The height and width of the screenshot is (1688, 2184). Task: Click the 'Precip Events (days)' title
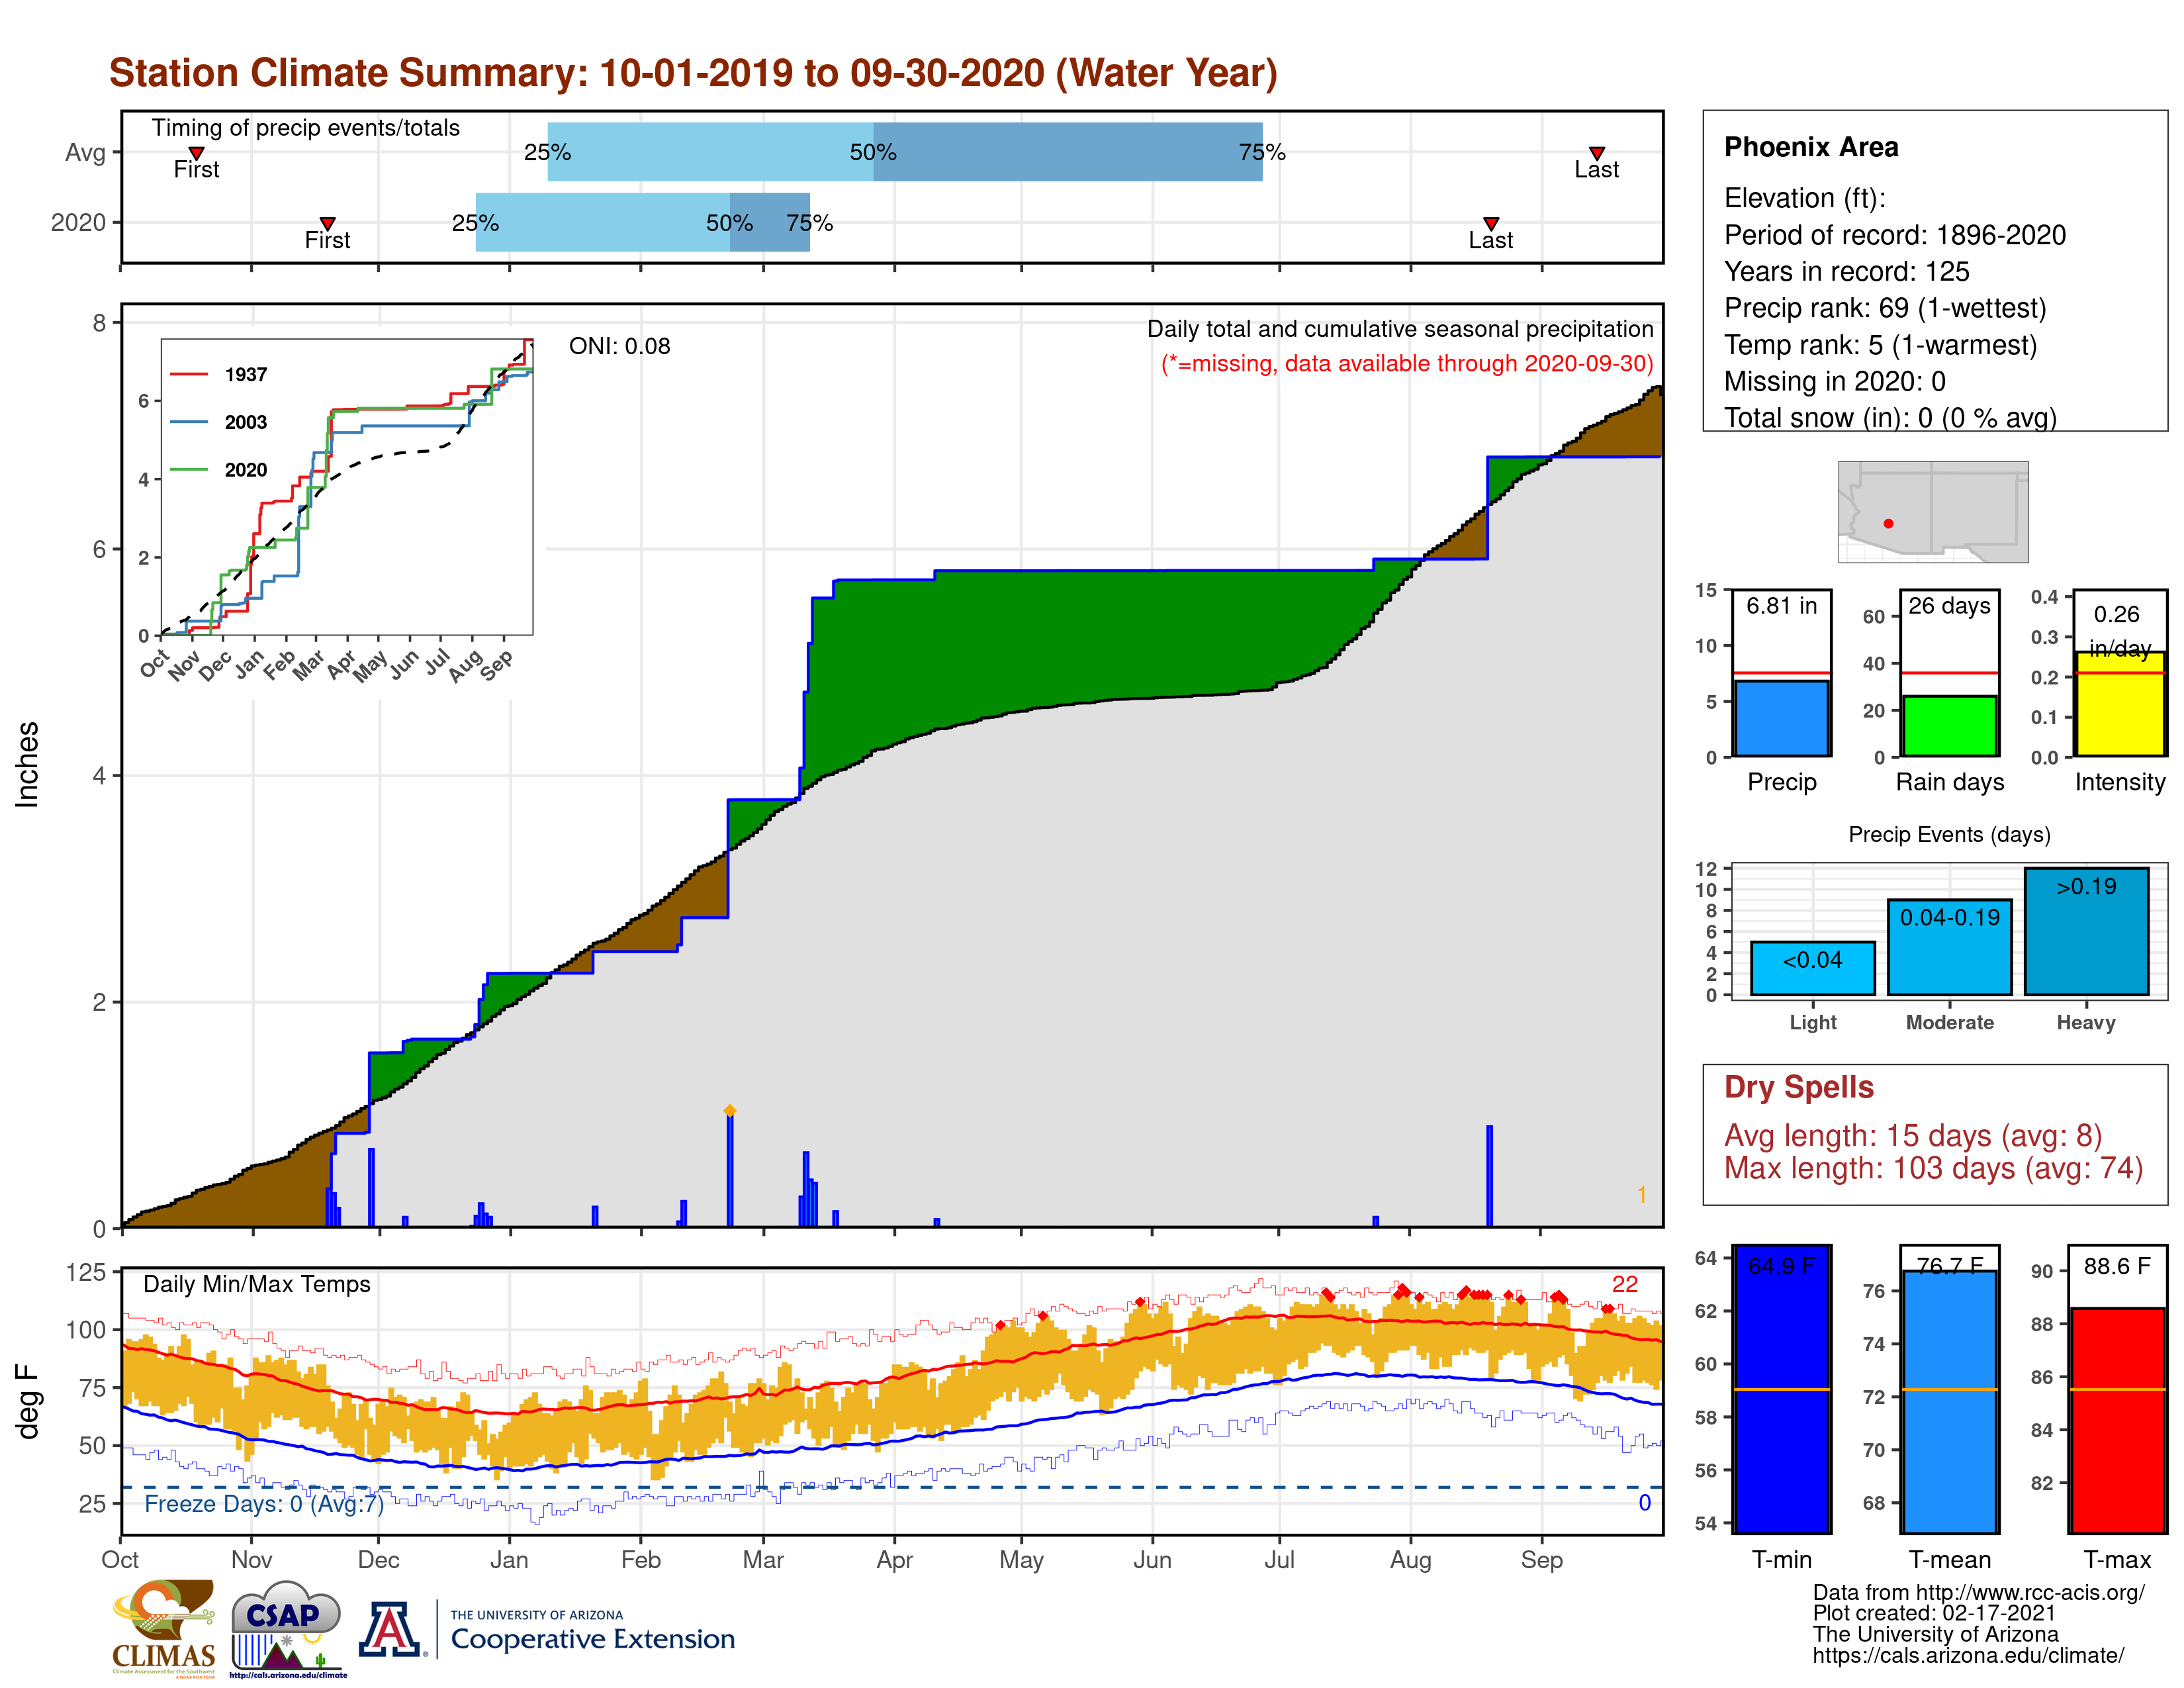coord(1949,834)
